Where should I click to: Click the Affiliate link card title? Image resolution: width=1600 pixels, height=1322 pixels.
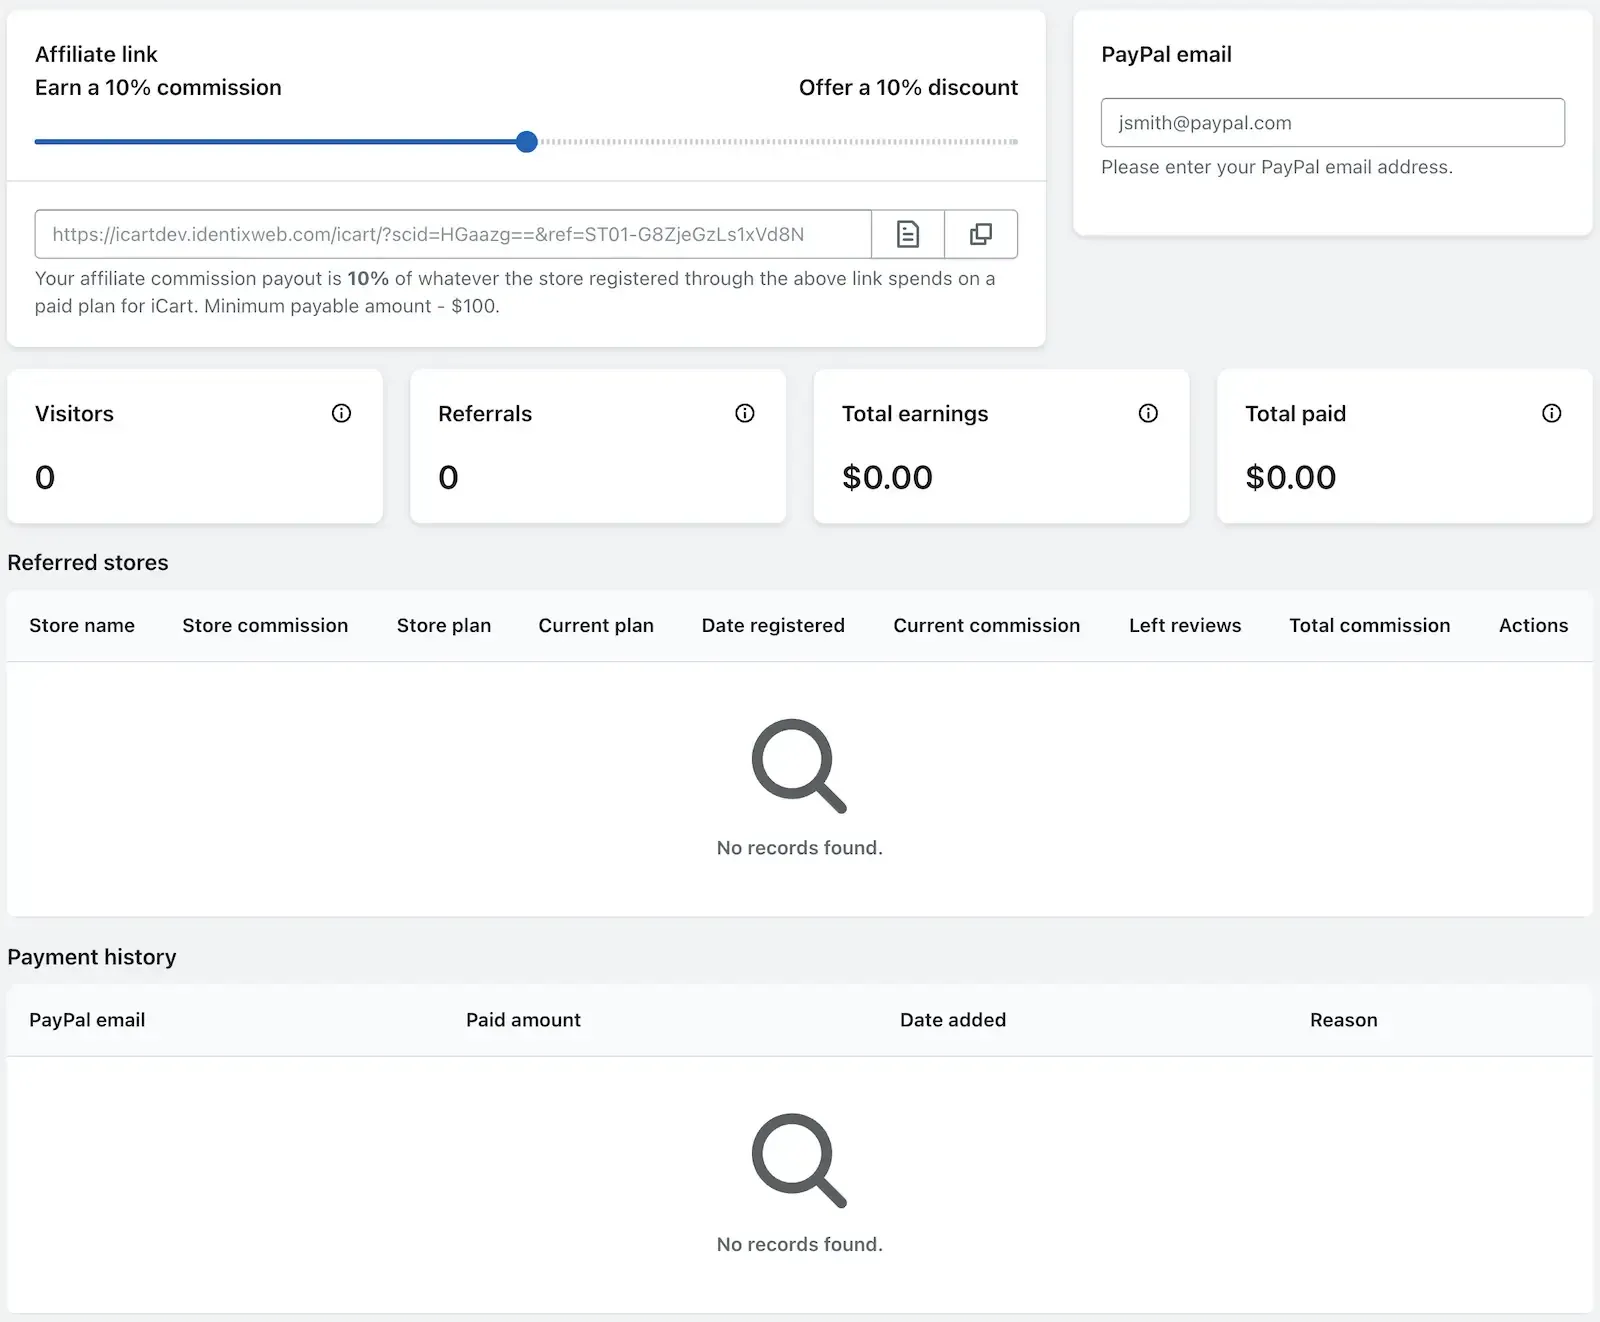click(96, 54)
